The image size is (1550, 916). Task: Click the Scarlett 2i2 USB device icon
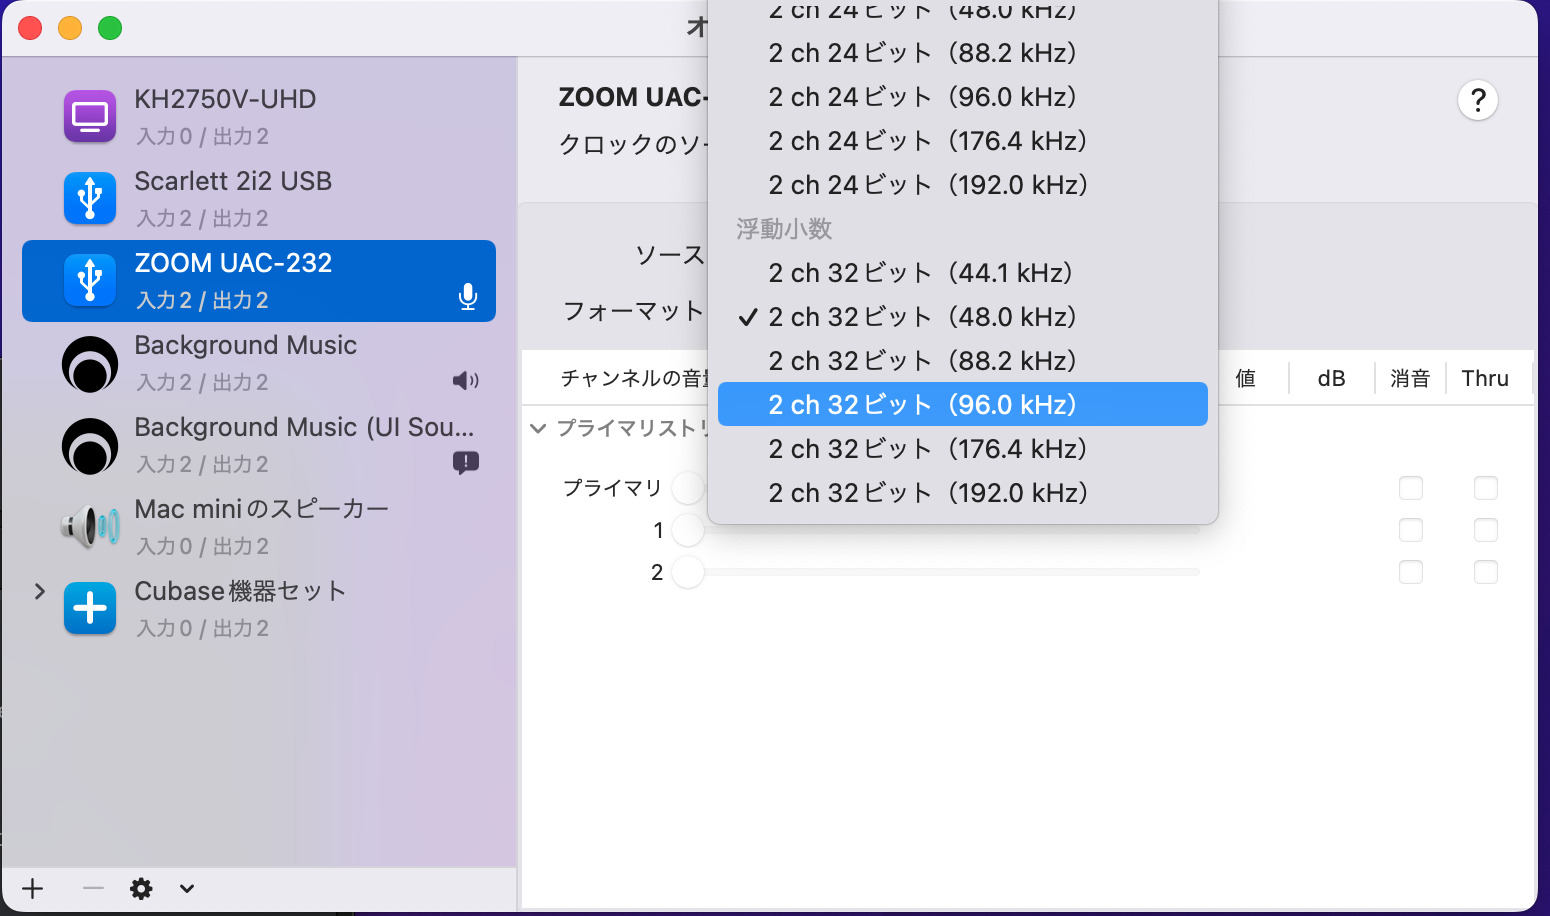(90, 198)
